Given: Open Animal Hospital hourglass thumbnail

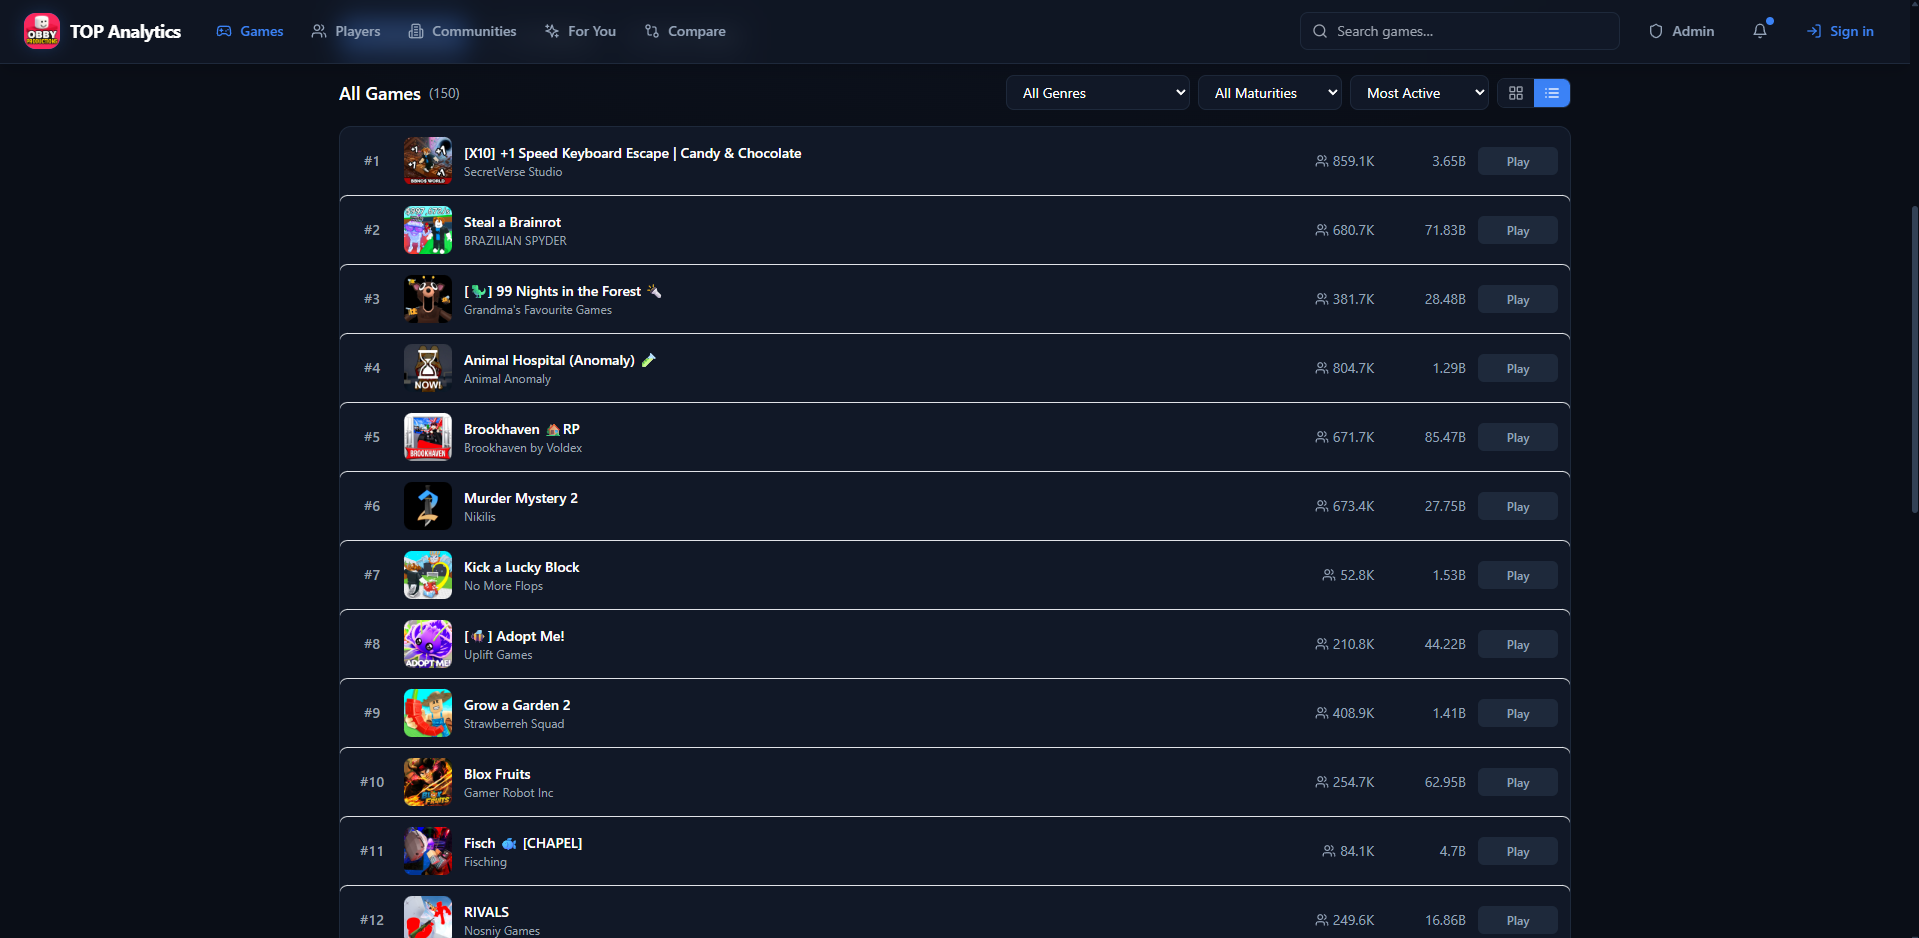Looking at the screenshot, I should point(428,368).
